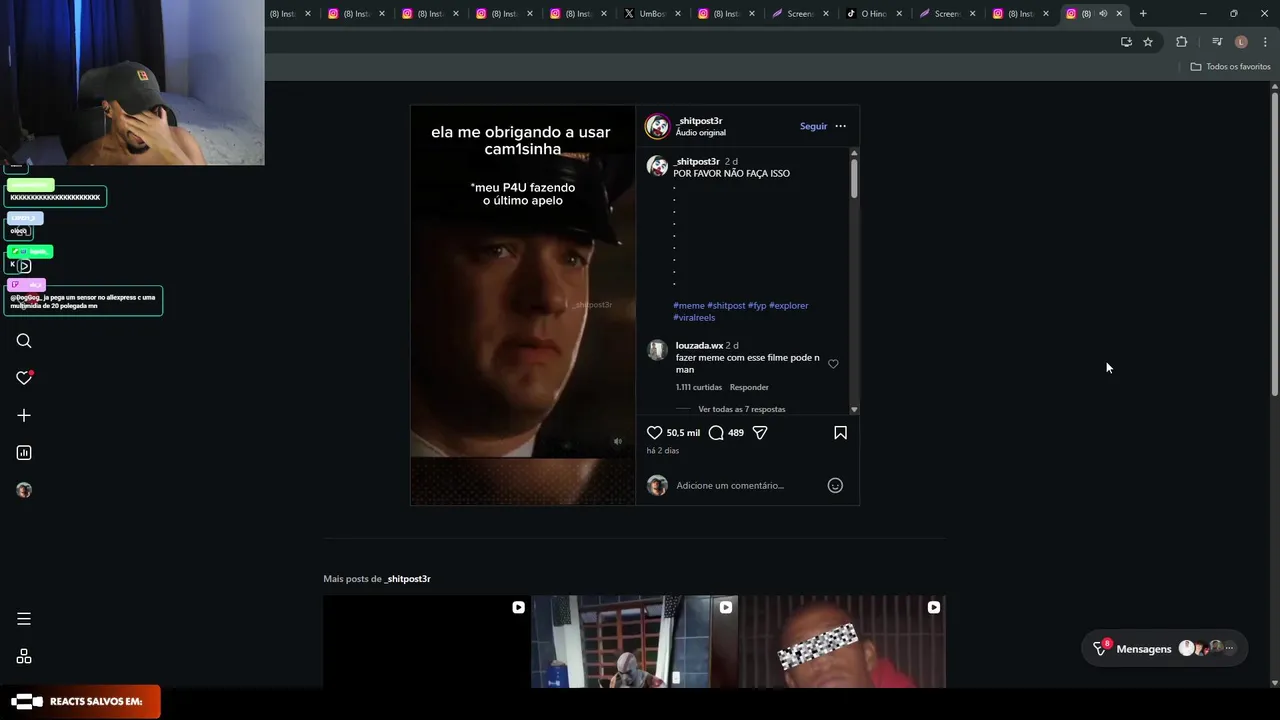Open the hamburger More menu in sidebar
The image size is (1280, 720).
pos(24,619)
